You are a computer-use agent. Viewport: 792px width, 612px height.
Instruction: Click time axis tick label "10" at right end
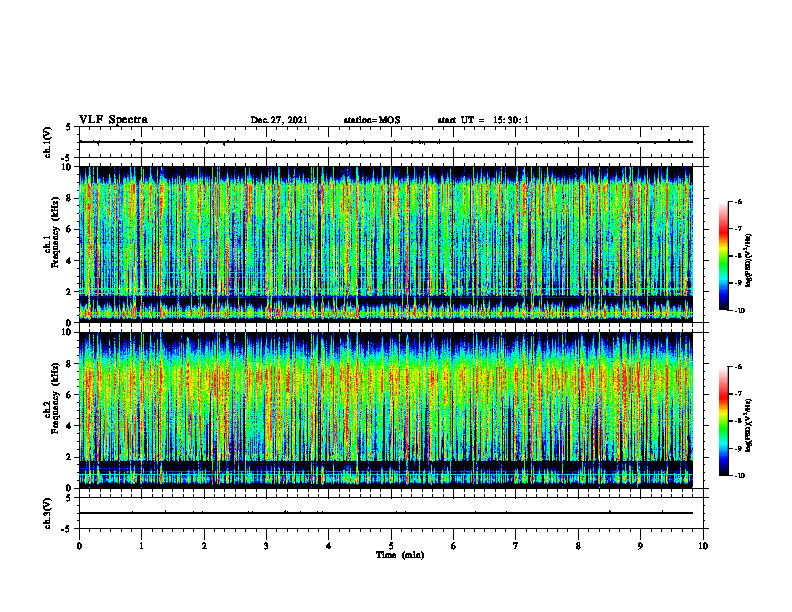point(703,546)
